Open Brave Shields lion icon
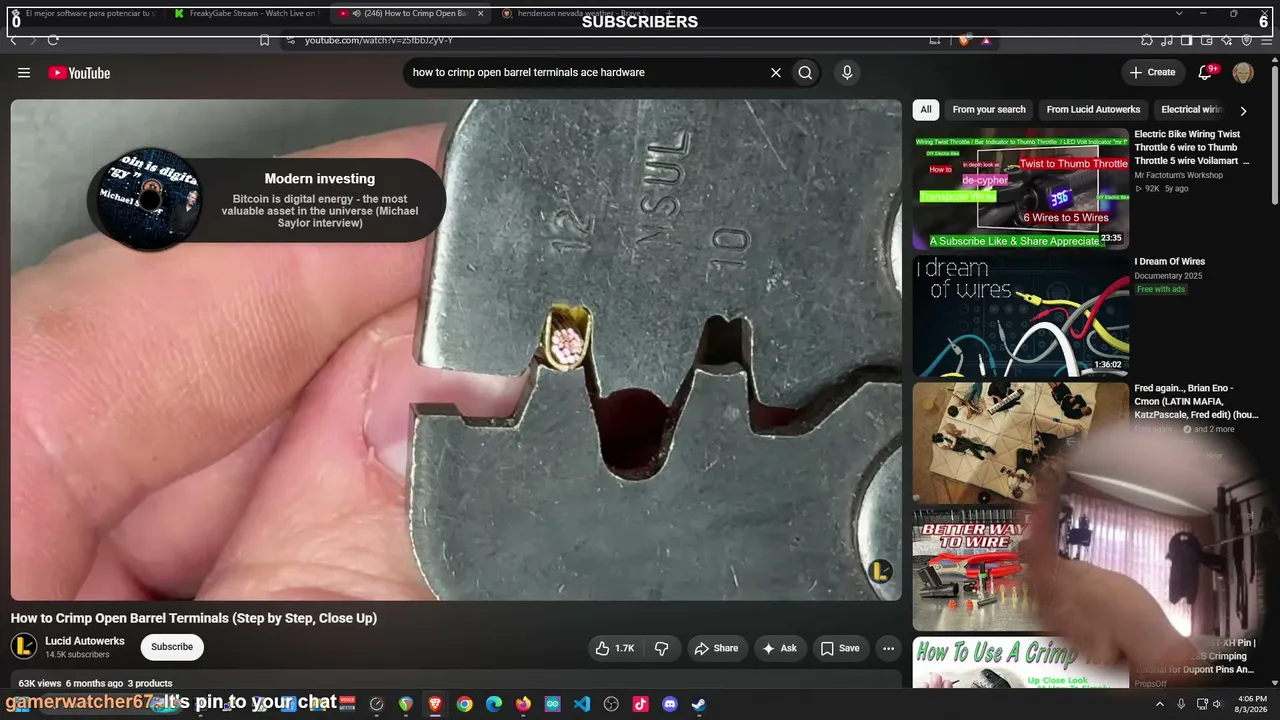 (x=964, y=40)
